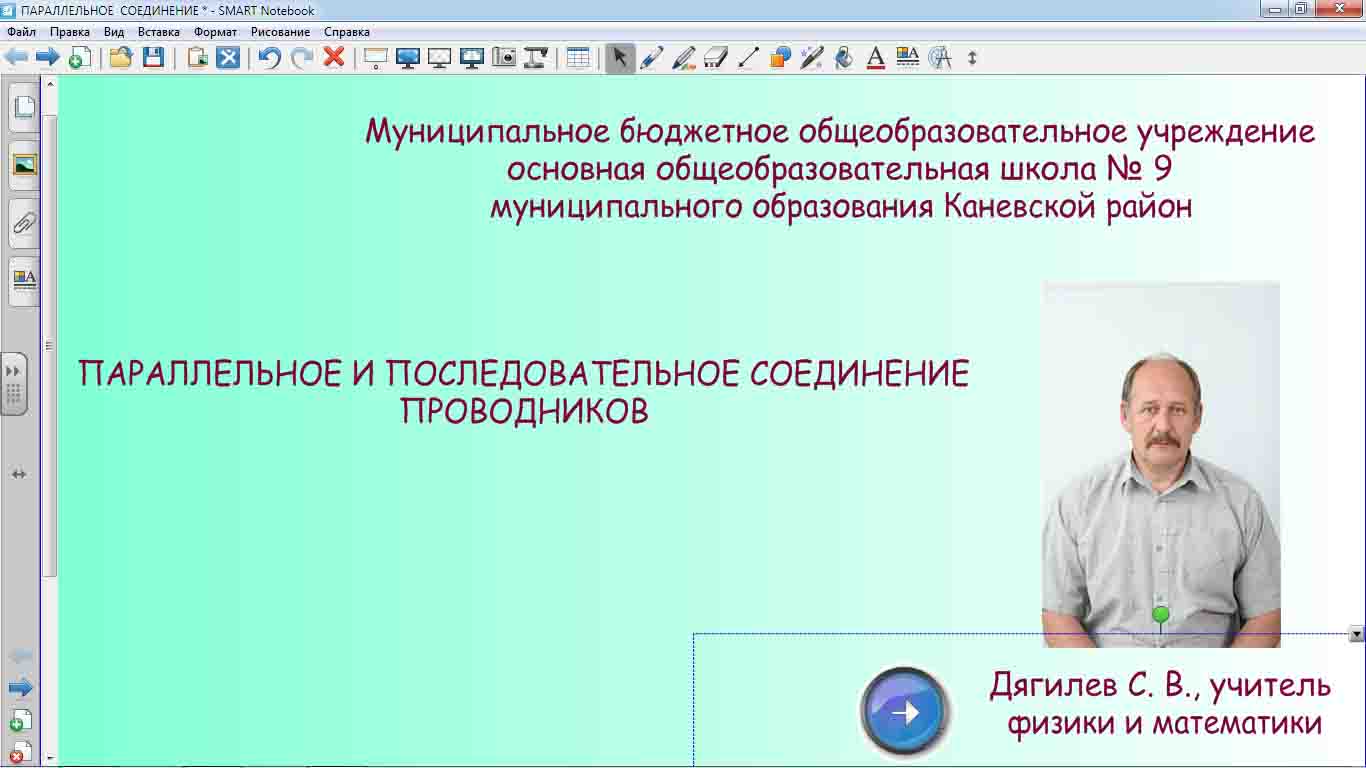Click the blue X toolbar icon

coord(228,57)
